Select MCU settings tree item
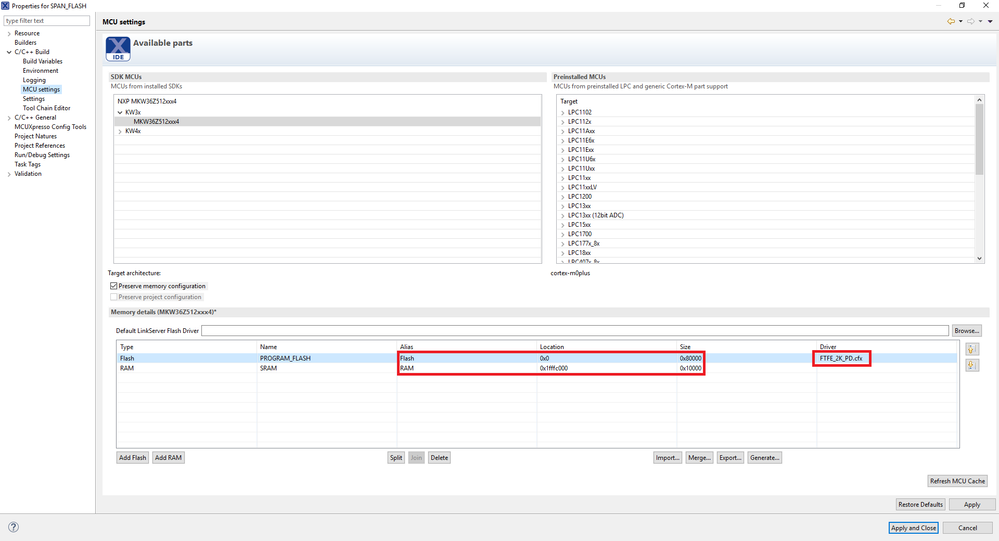 41,89
